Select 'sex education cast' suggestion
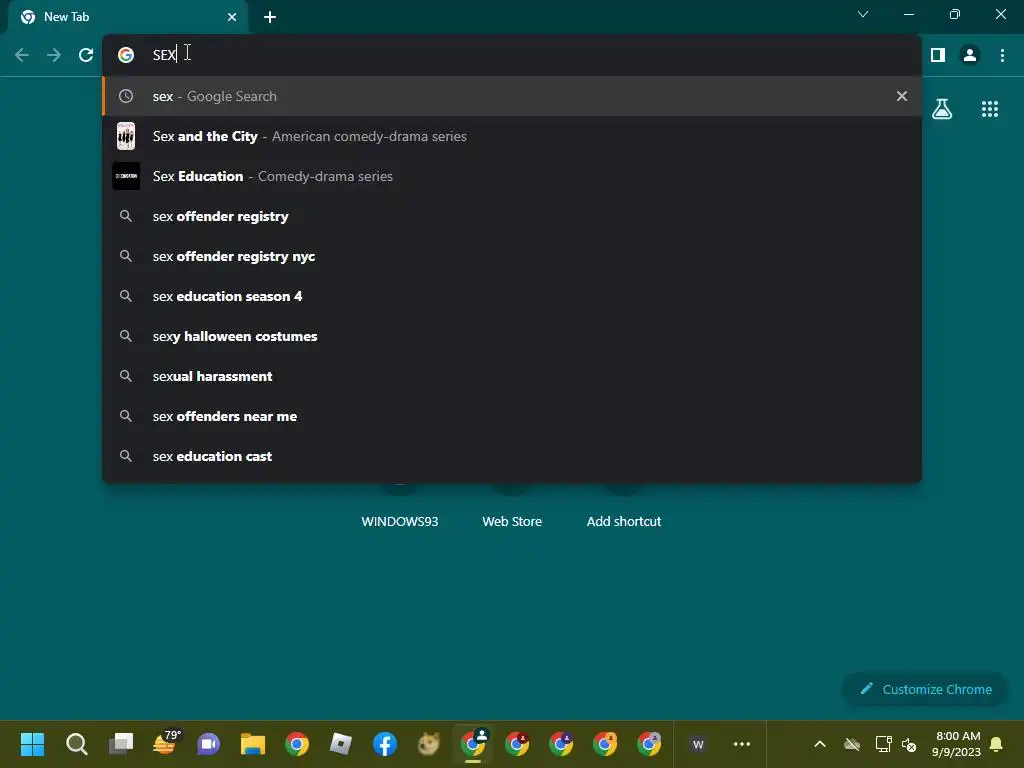1024x768 pixels. 512,456
